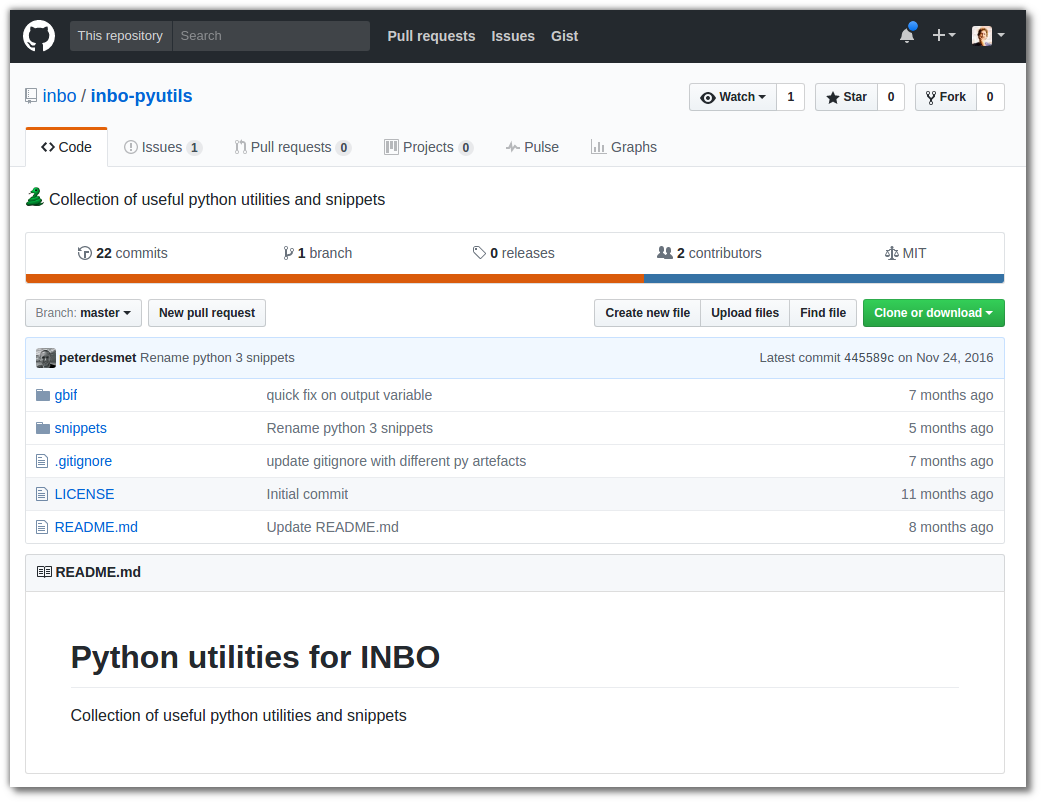Open Pull requests in top navigation

[431, 36]
